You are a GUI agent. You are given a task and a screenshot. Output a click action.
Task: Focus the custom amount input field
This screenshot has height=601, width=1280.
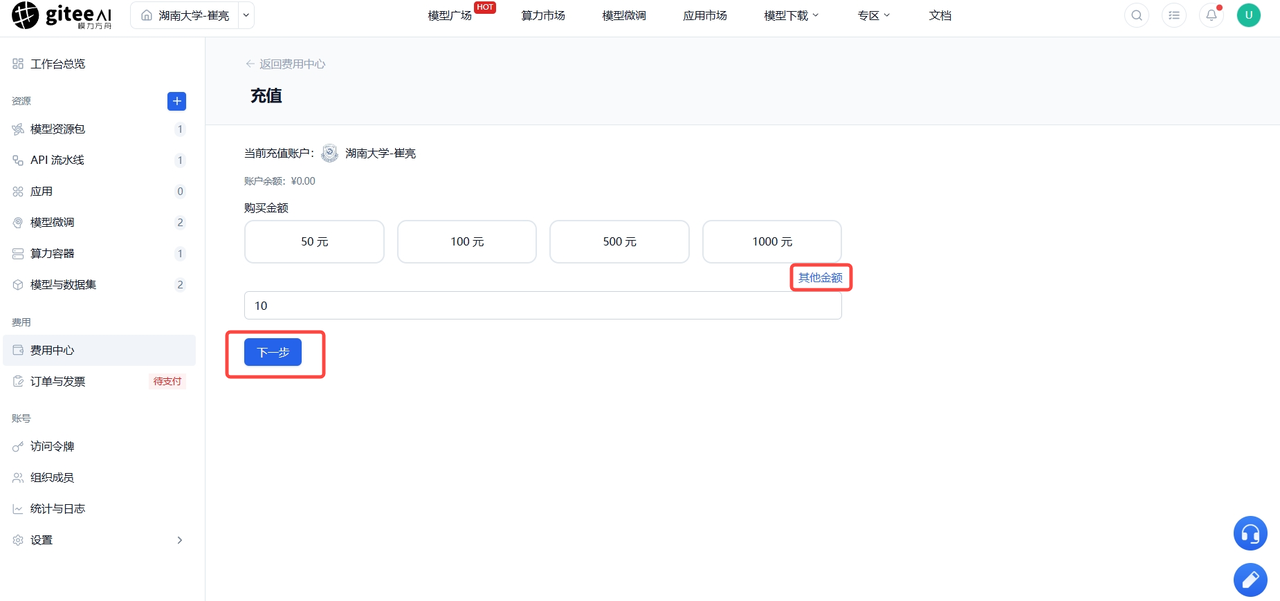[543, 306]
